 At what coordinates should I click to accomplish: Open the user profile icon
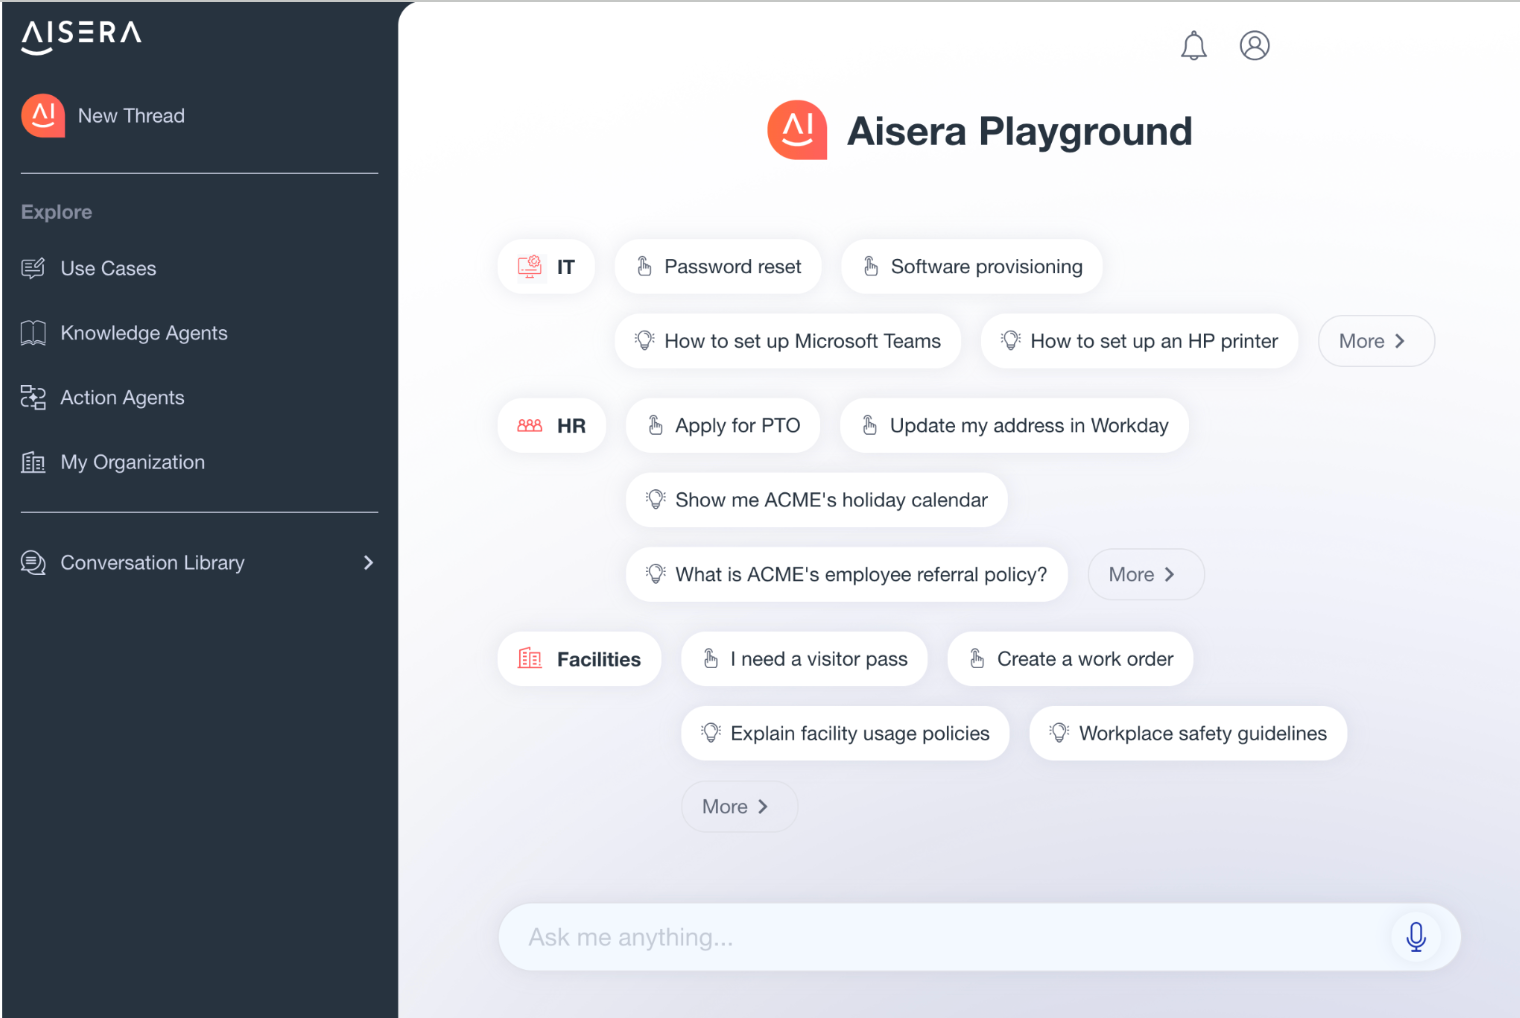[1254, 46]
